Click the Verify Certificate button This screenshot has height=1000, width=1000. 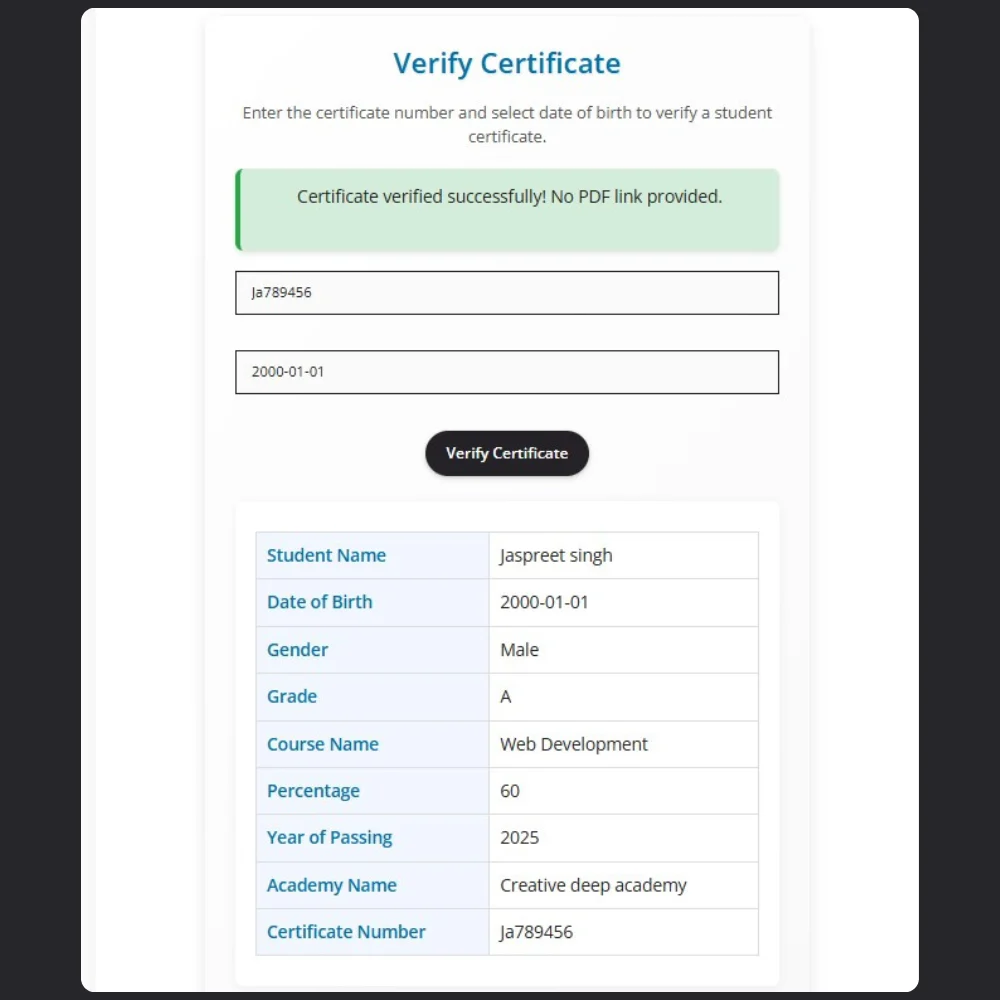pos(507,453)
